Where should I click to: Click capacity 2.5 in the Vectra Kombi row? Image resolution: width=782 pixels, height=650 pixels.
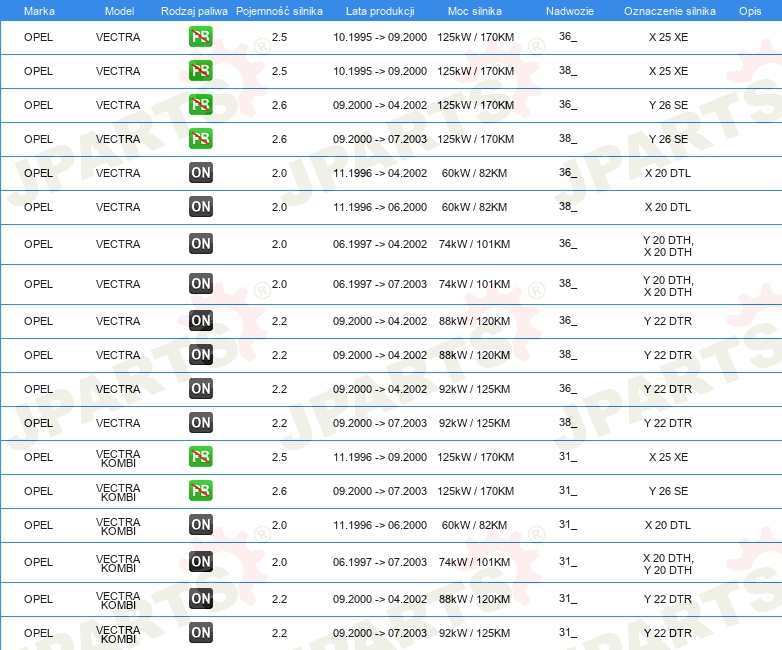pos(279,457)
